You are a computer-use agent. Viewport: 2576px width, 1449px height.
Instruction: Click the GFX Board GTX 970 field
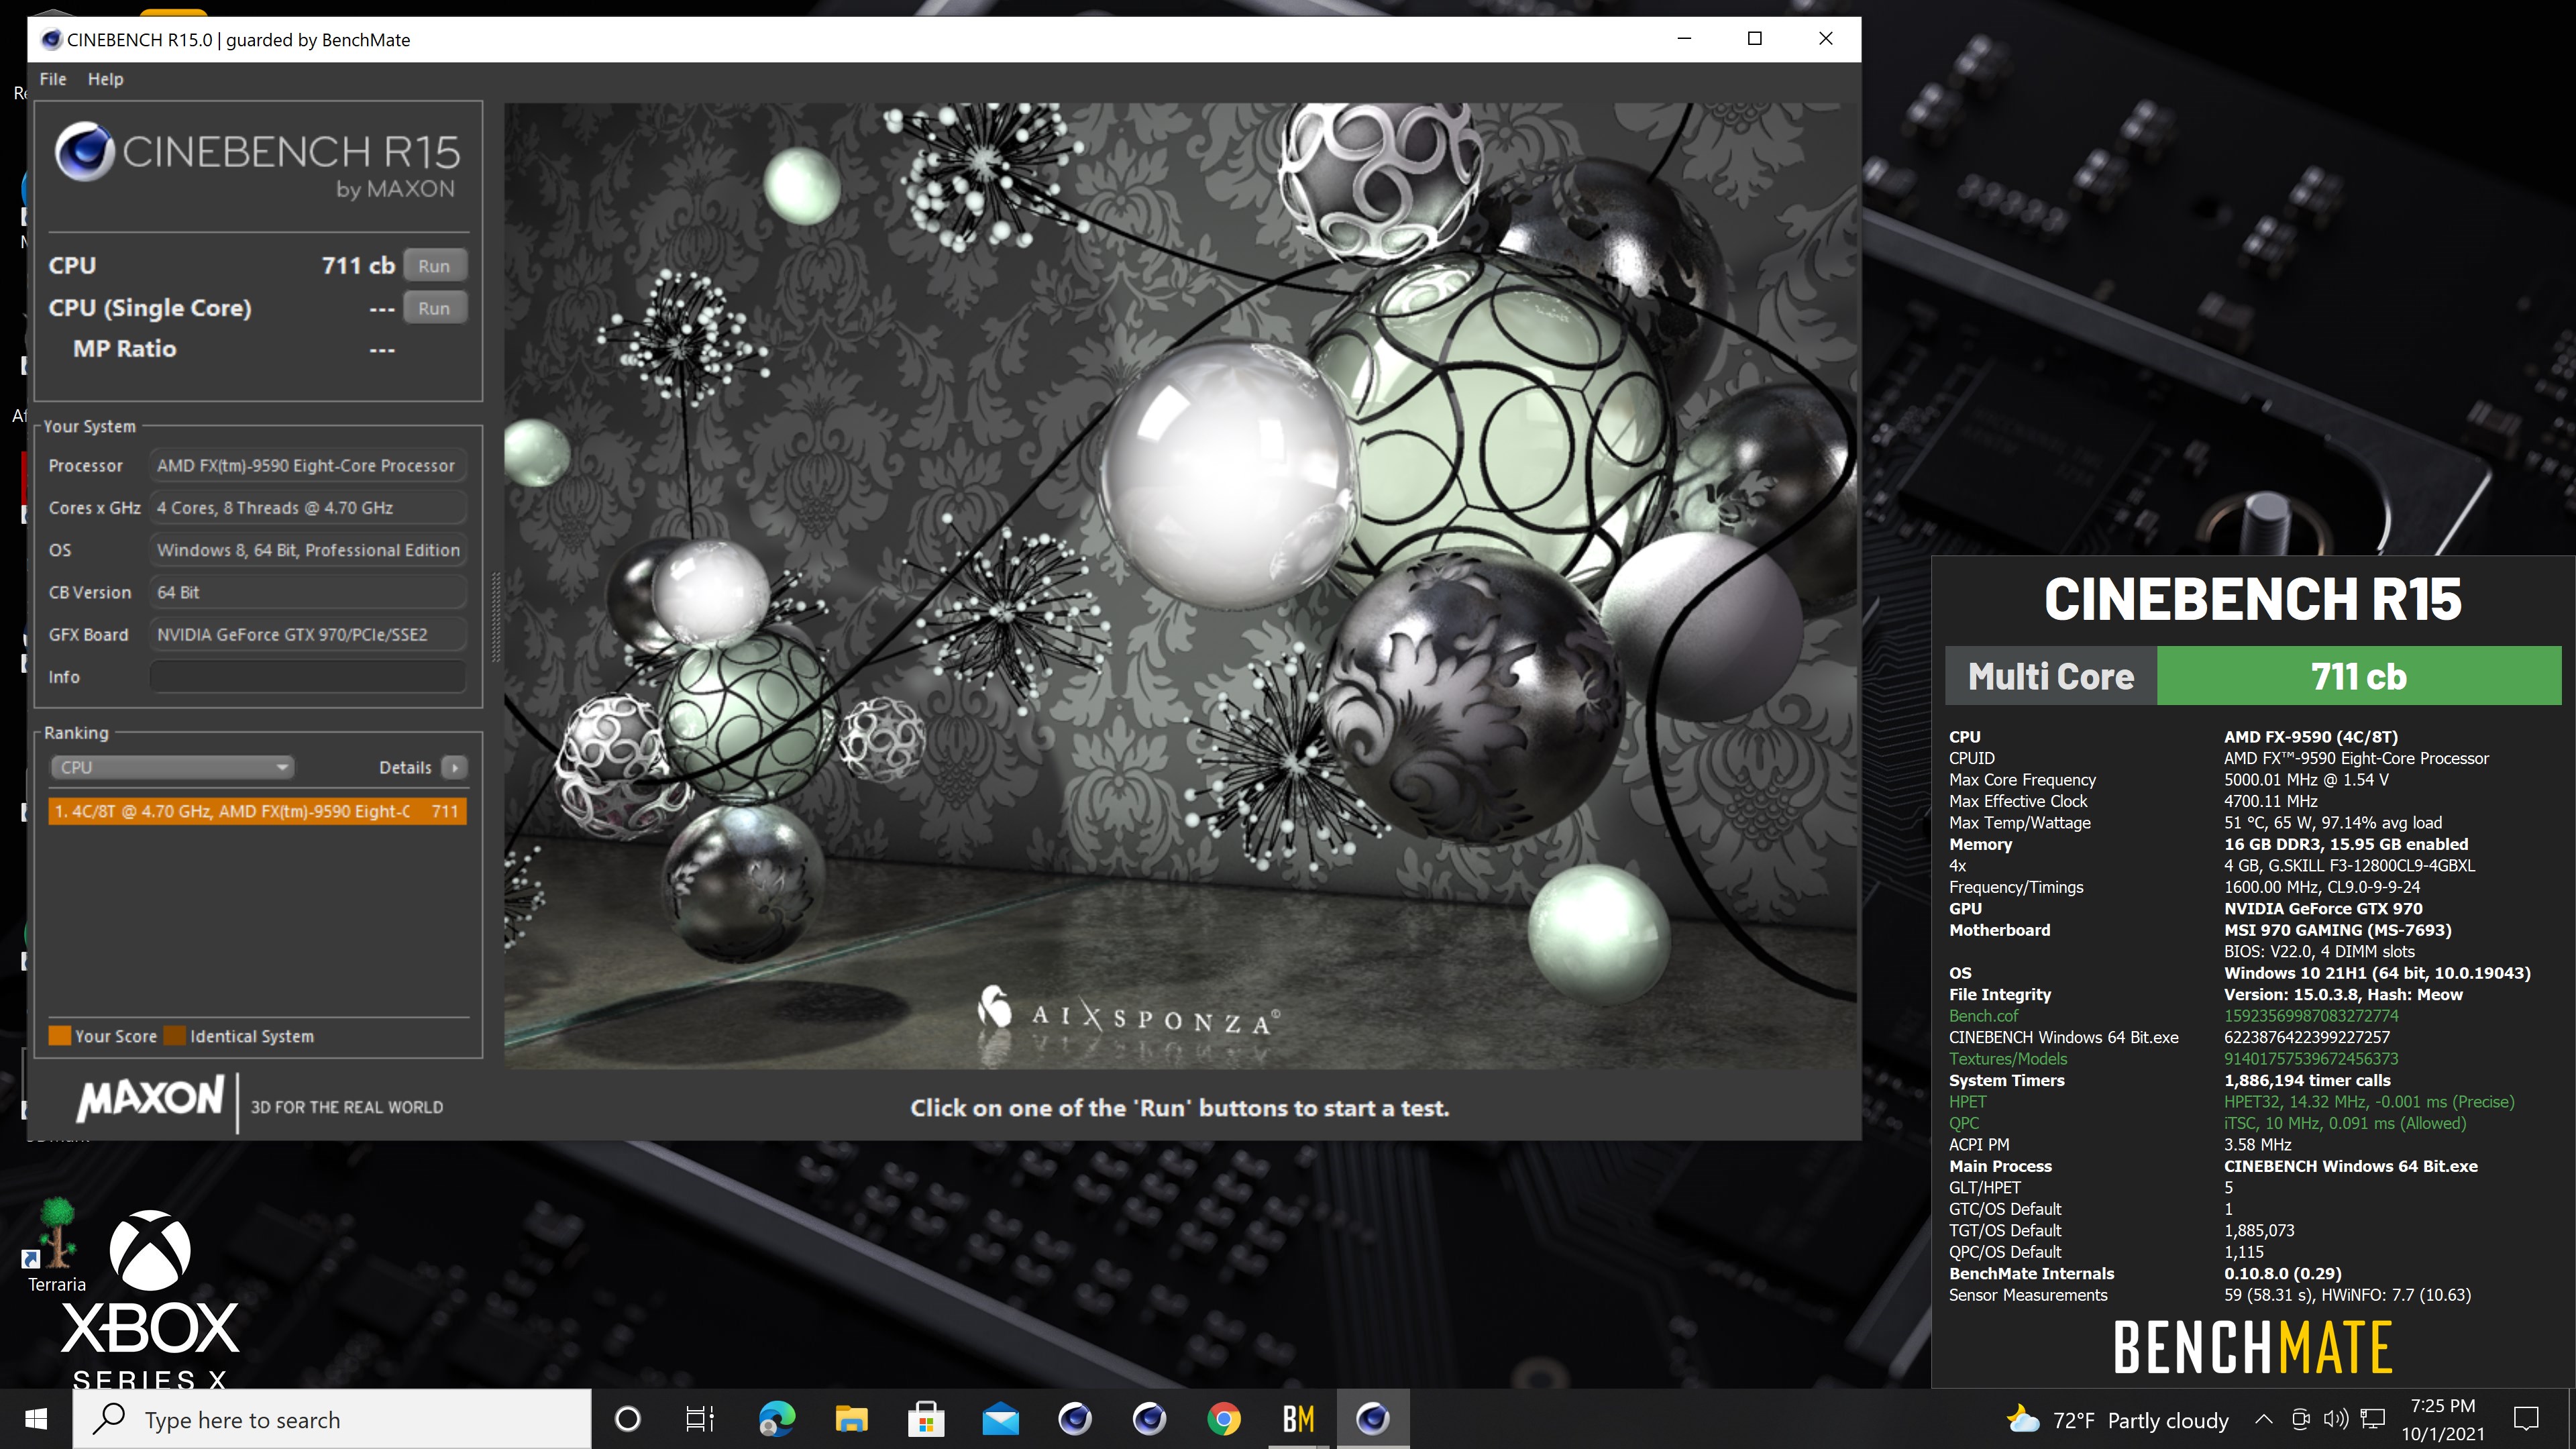[x=308, y=635]
